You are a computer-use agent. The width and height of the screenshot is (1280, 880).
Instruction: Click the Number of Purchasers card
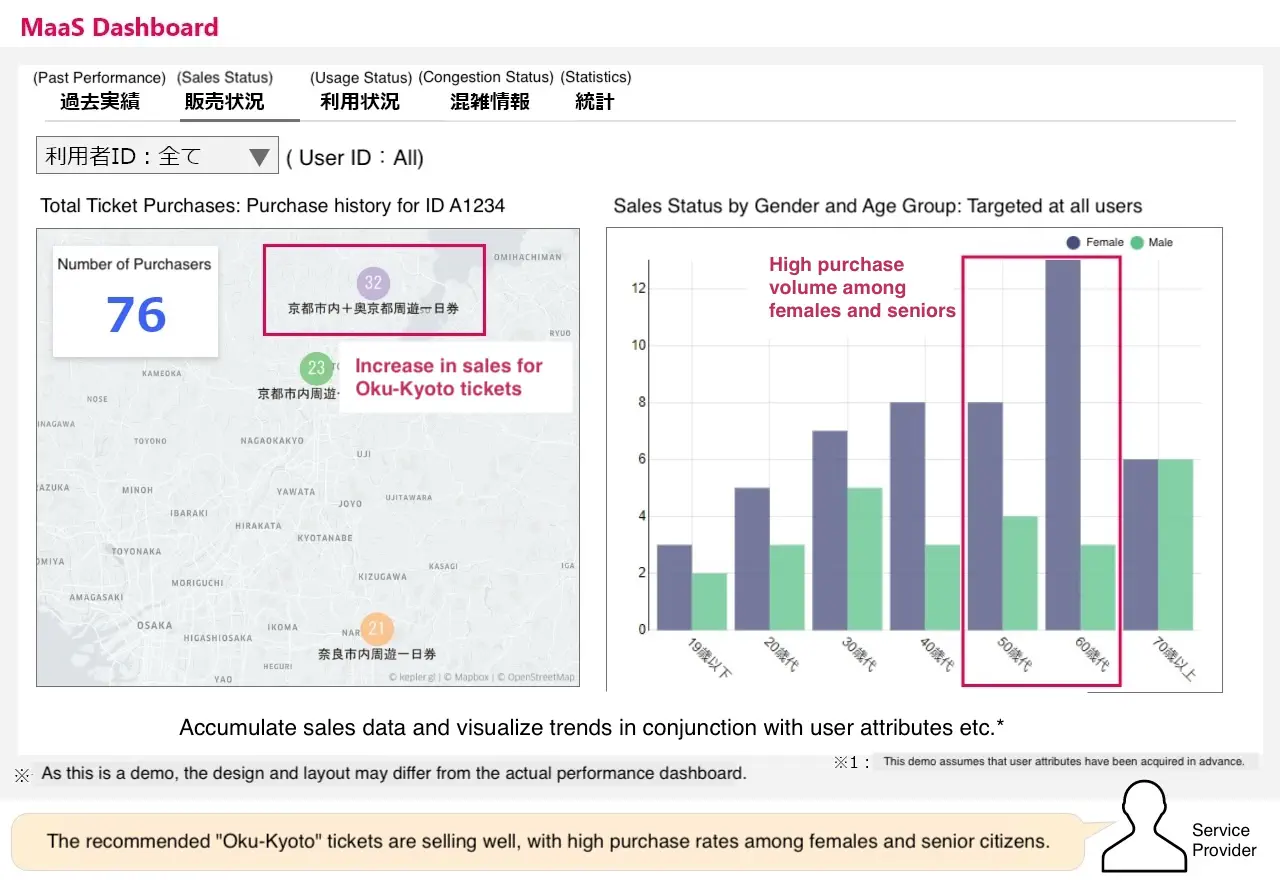pos(135,301)
